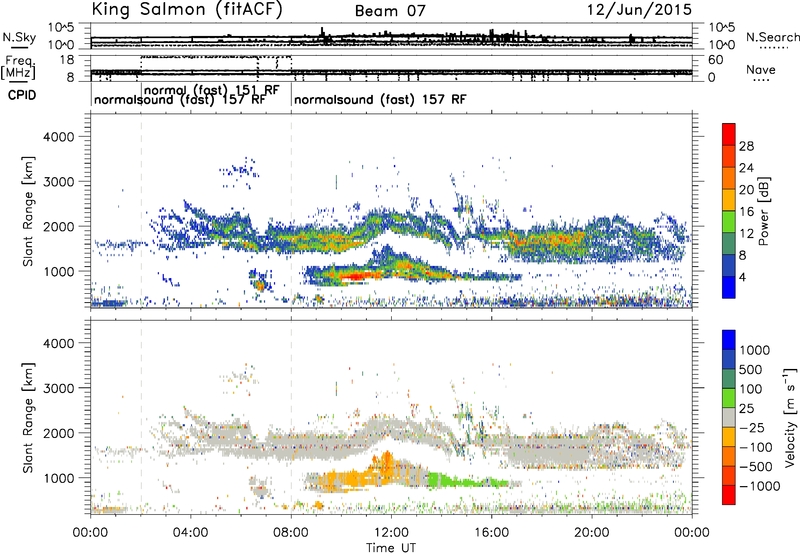
Task: Click the '16:00' time axis label
Action: 491,533
